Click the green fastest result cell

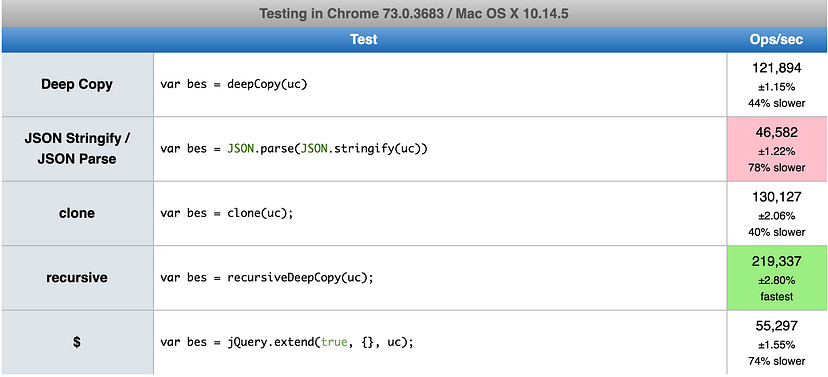[776, 278]
